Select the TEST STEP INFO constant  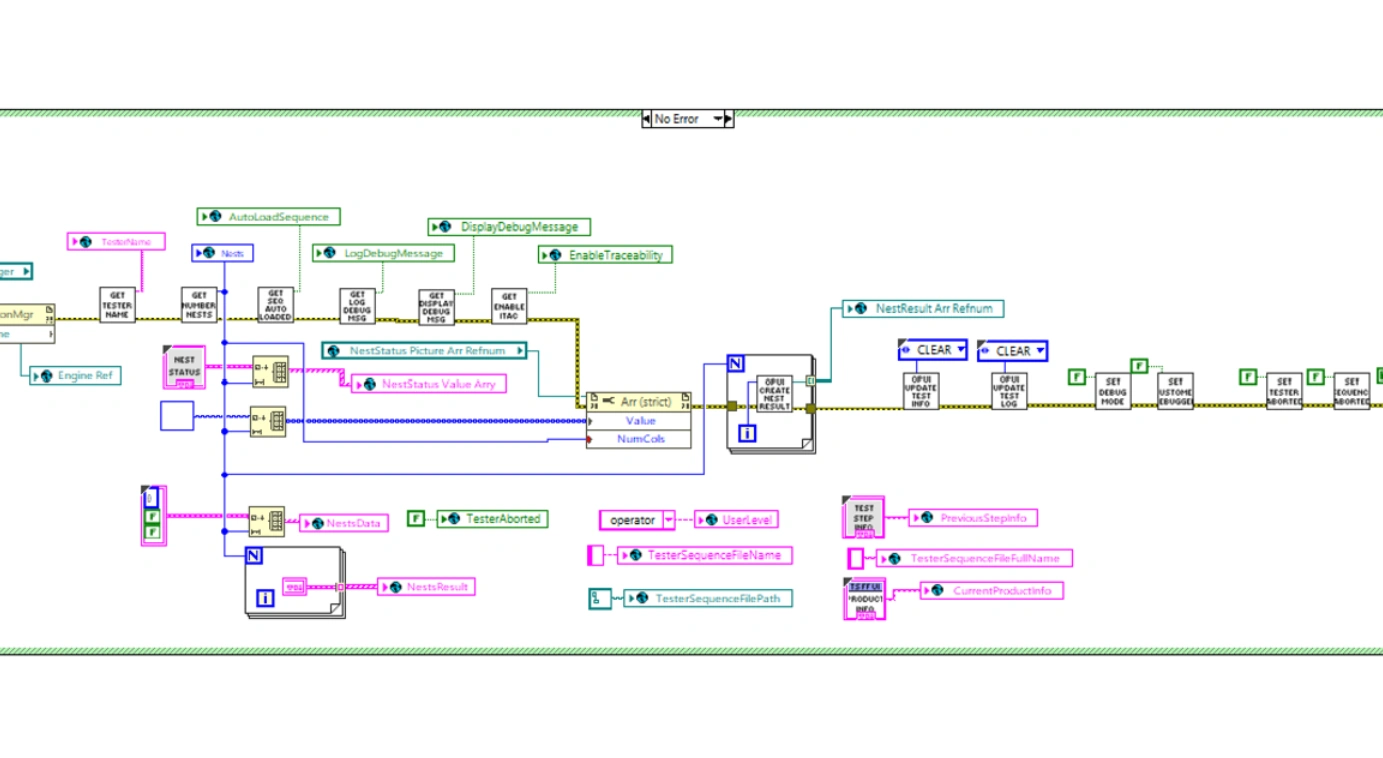click(864, 517)
